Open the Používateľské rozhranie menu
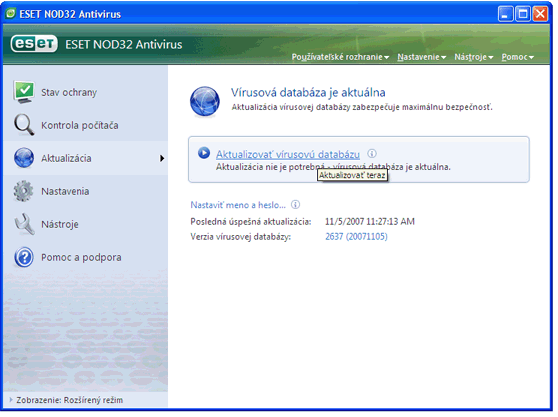Screen dimensions: 558x417 340,57
